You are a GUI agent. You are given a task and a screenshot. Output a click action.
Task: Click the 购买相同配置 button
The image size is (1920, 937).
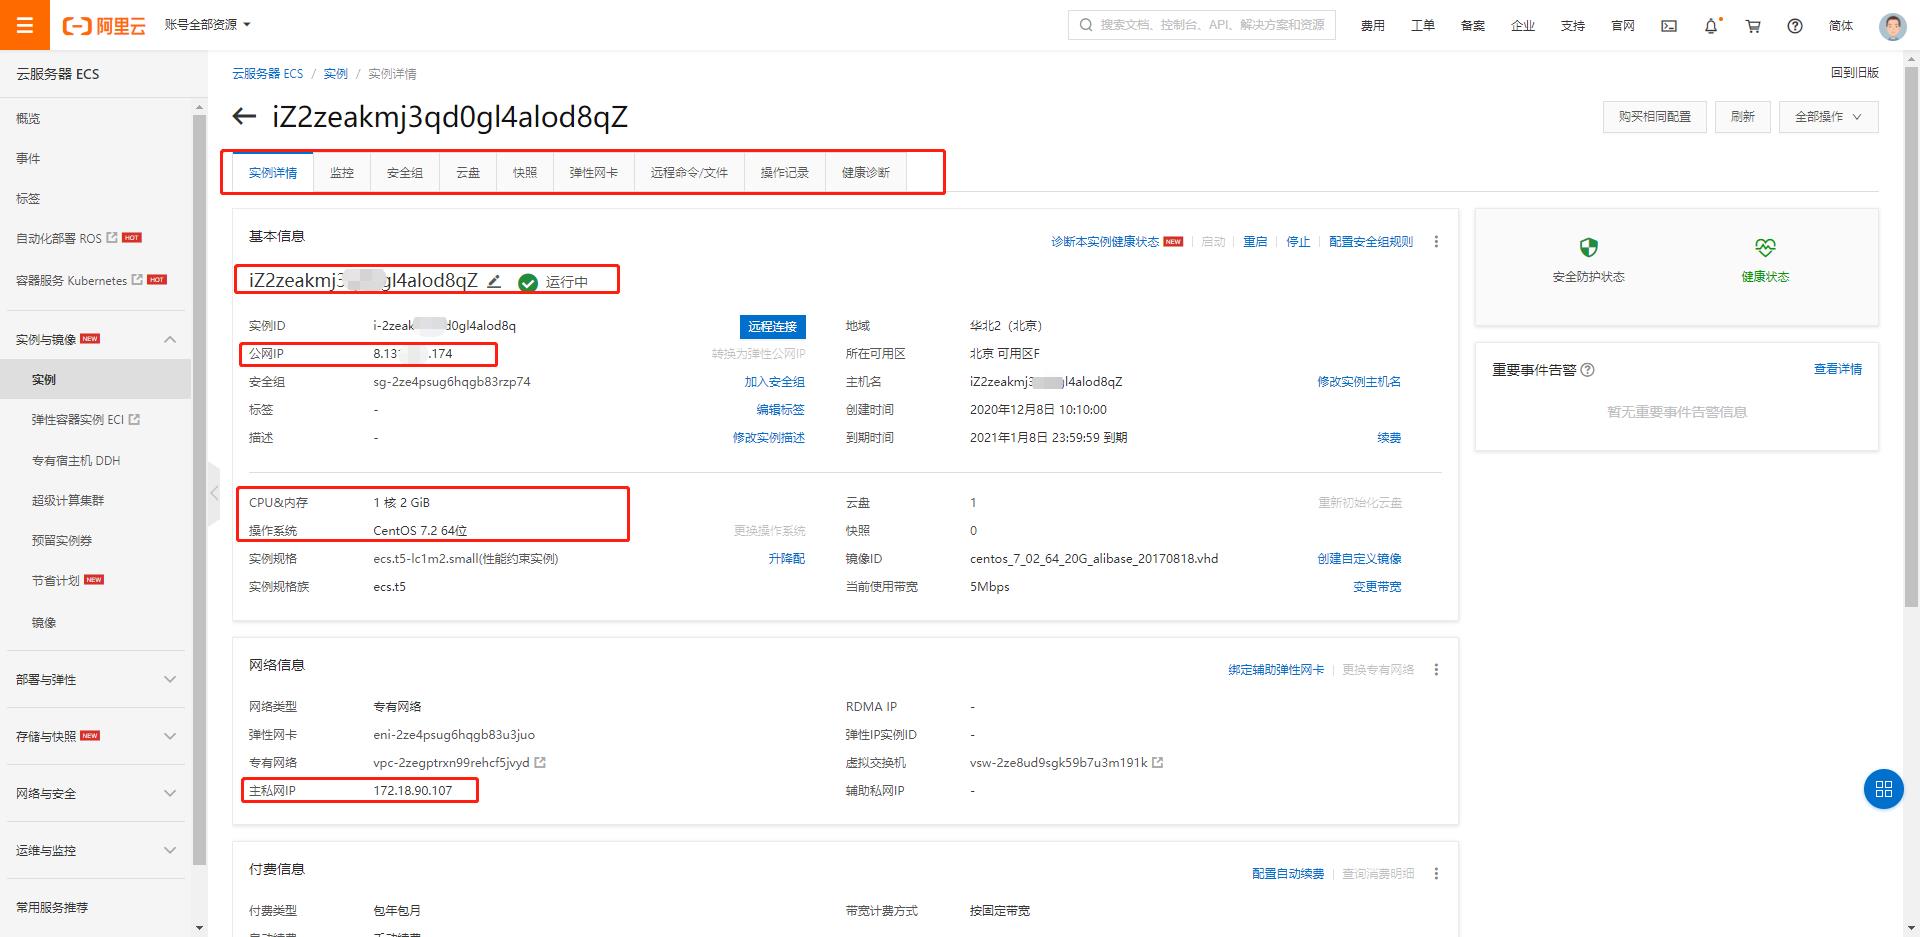click(x=1655, y=117)
